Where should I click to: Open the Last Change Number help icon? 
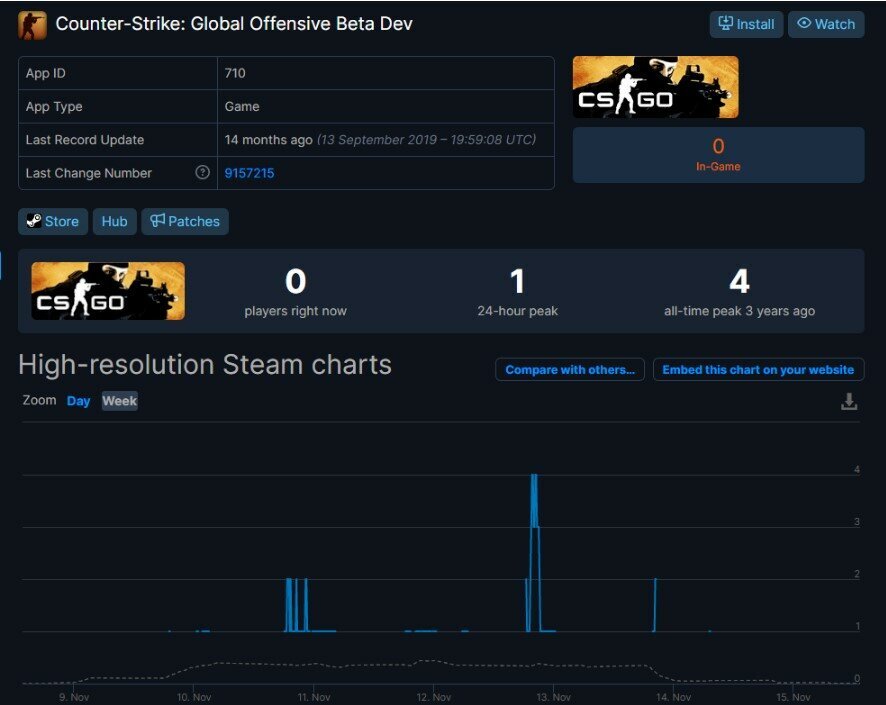tap(202, 172)
